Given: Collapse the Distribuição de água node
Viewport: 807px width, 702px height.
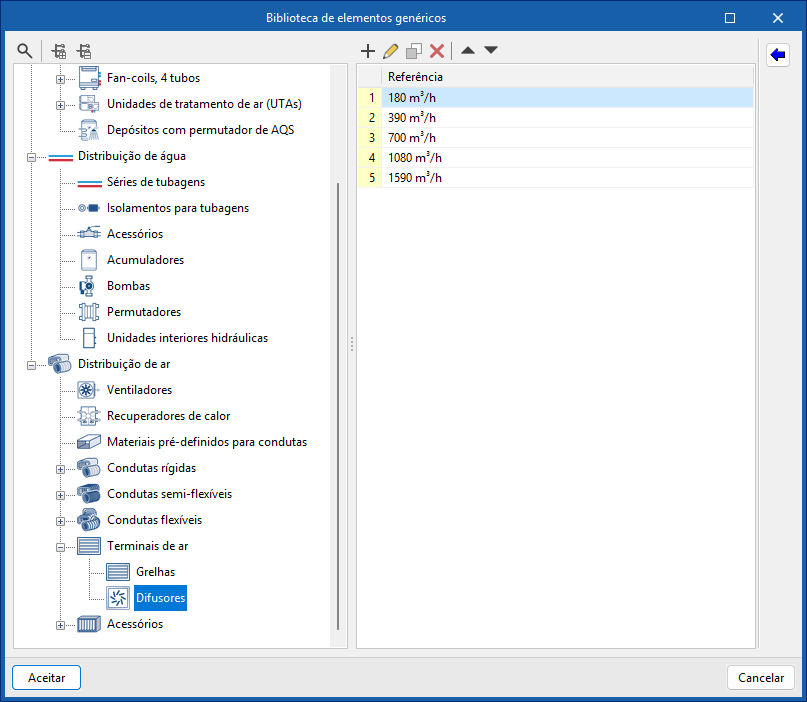Looking at the screenshot, I should tap(31, 157).
